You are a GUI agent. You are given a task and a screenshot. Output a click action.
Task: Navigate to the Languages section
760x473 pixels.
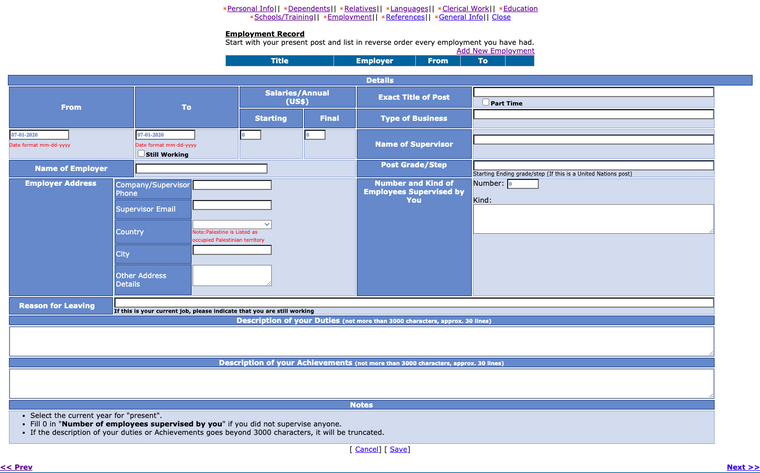tap(408, 8)
